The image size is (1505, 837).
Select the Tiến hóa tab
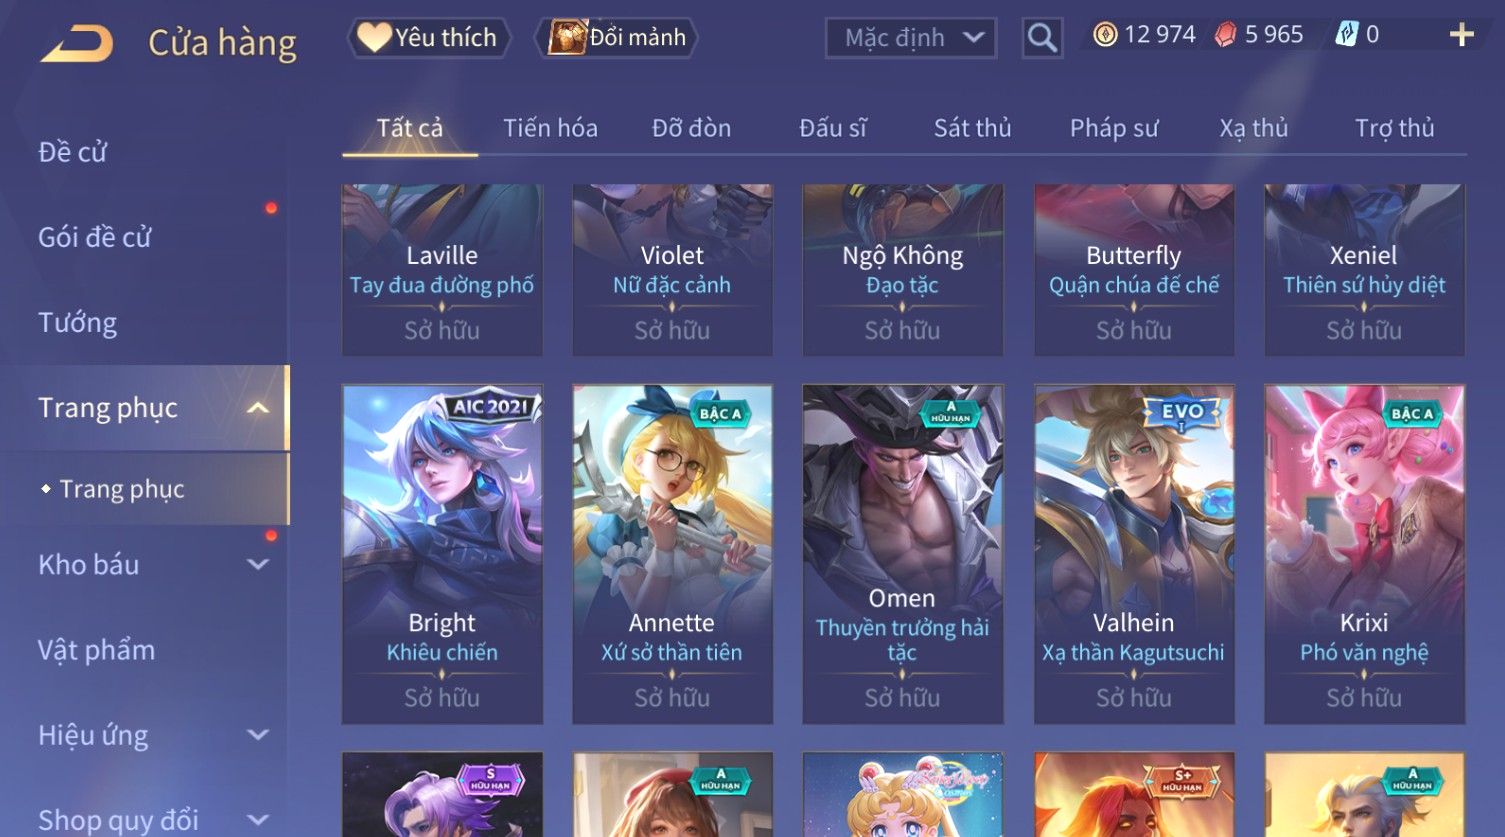point(550,128)
